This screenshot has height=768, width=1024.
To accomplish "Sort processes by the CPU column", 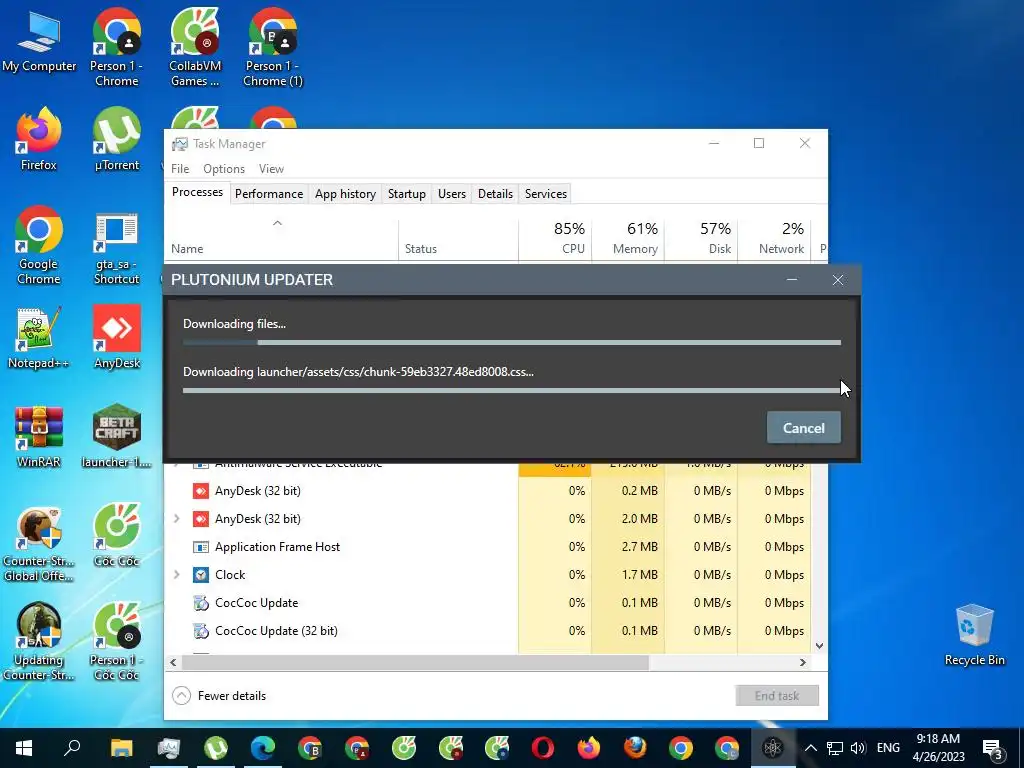I will (x=555, y=238).
